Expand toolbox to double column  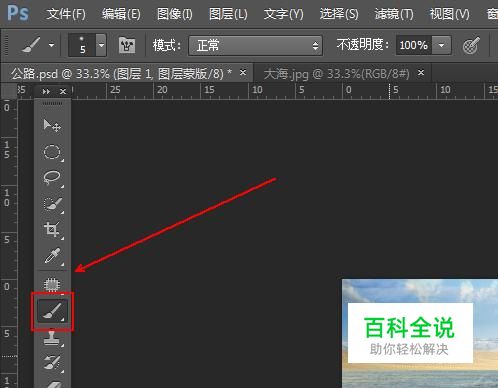[46, 91]
